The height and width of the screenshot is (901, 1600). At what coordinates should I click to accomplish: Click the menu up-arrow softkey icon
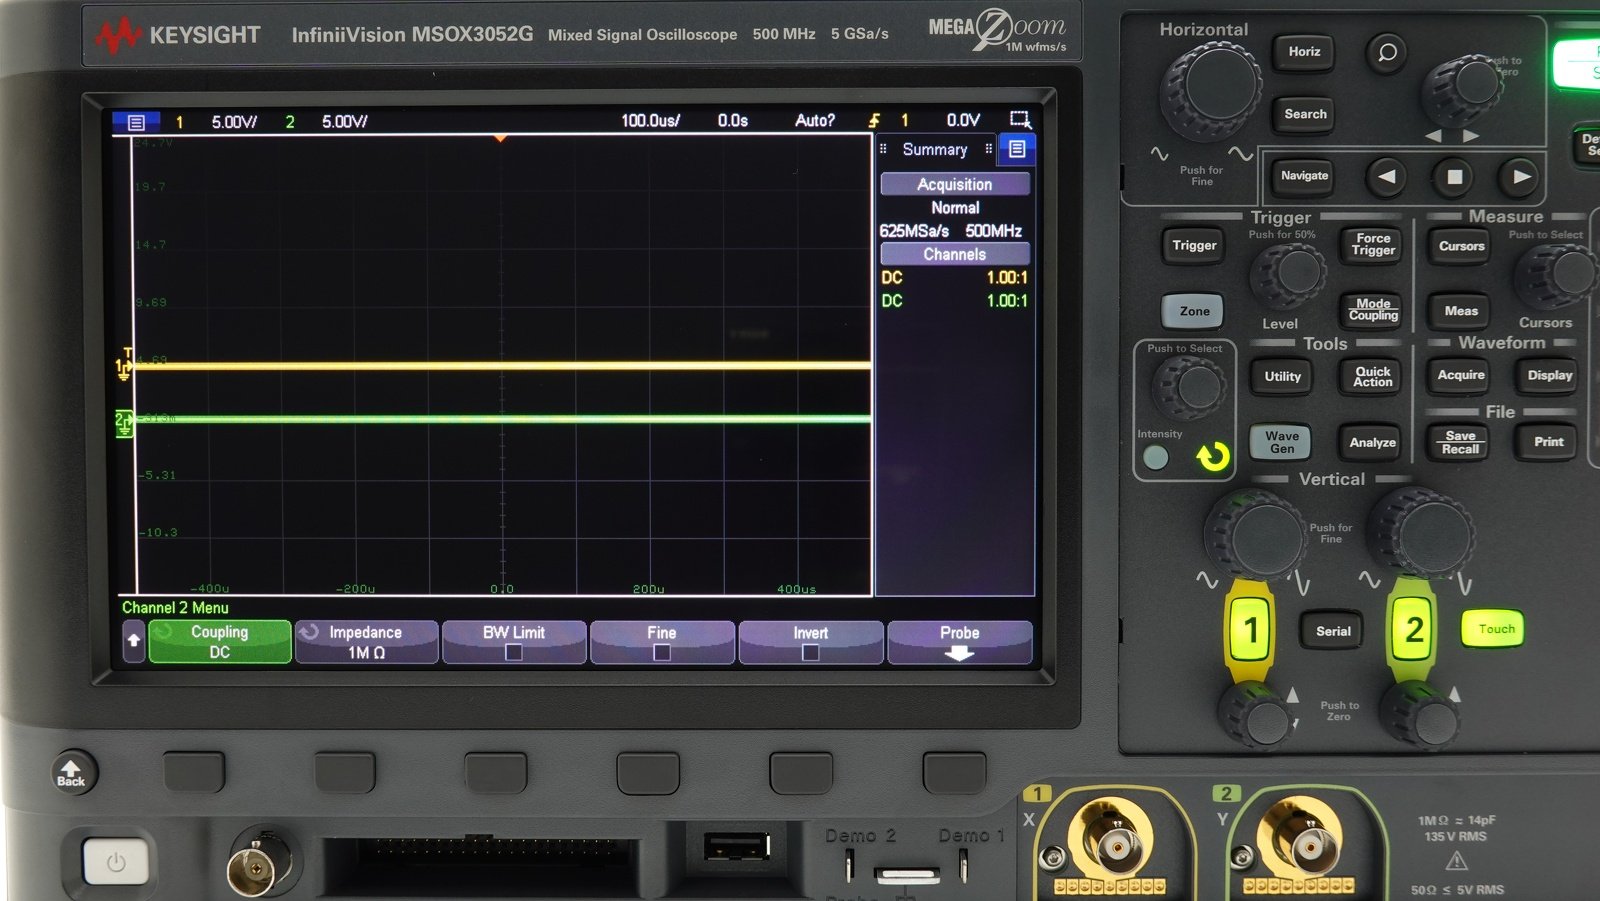(x=134, y=641)
